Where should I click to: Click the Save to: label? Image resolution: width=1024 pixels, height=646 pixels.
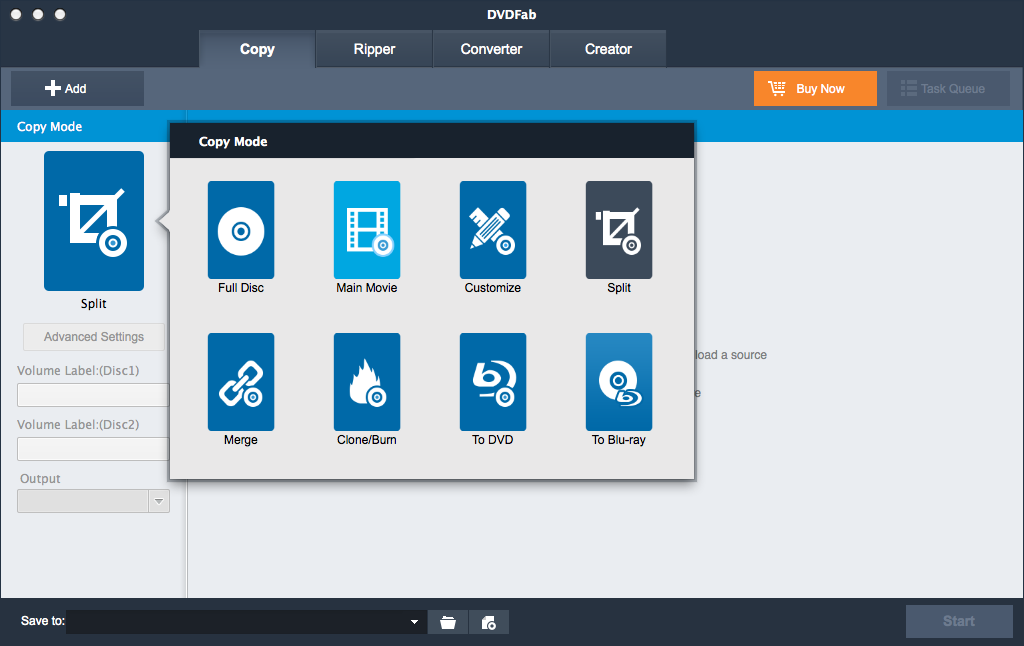pyautogui.click(x=42, y=621)
